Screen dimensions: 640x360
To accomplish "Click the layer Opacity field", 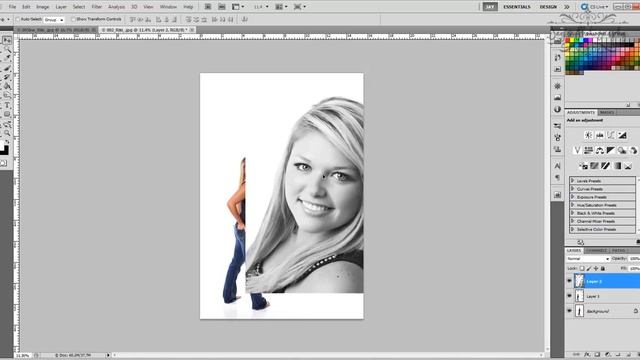I will click(x=634, y=259).
